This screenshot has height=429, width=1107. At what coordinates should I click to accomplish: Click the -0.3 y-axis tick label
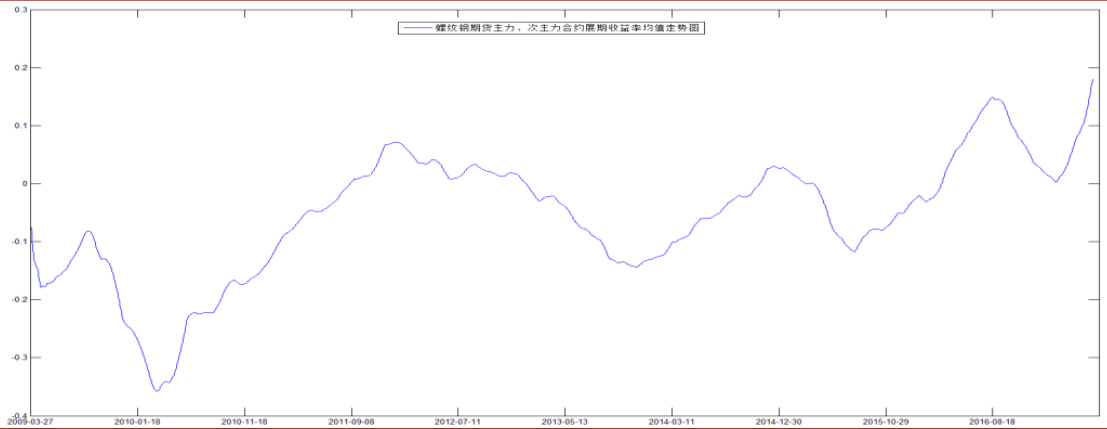19,357
